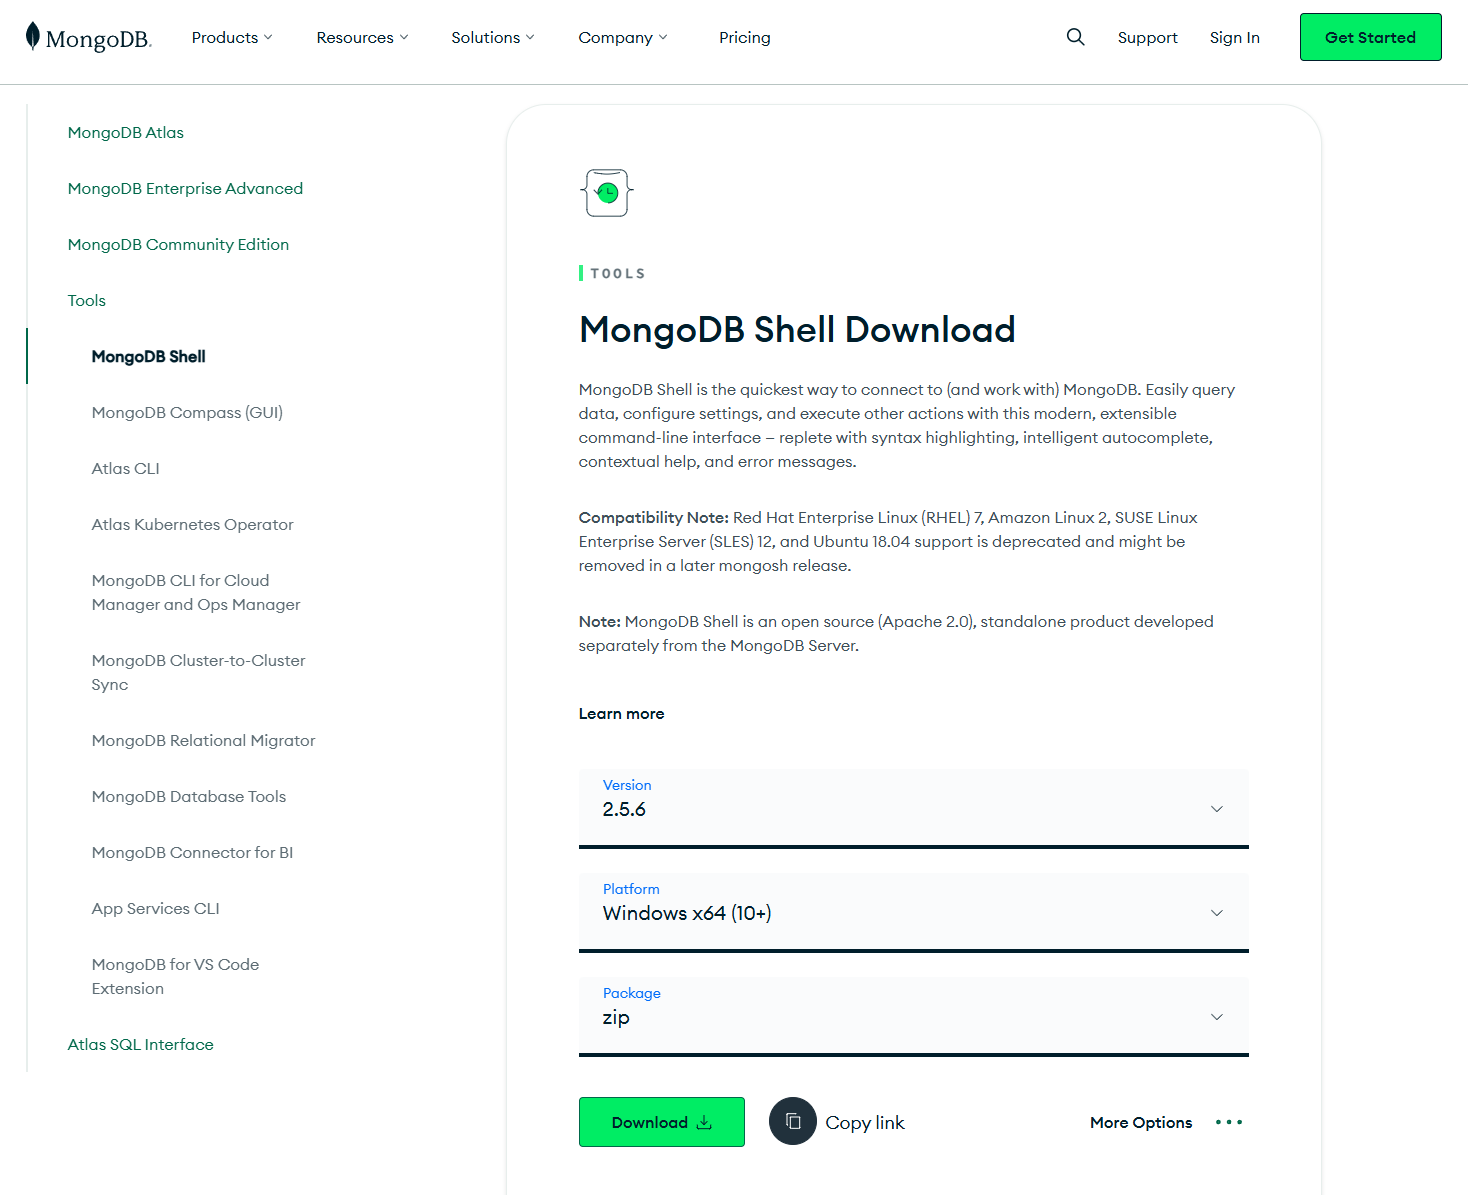Click the MongoDB leaf logo
1468x1195 pixels.
tap(33, 36)
